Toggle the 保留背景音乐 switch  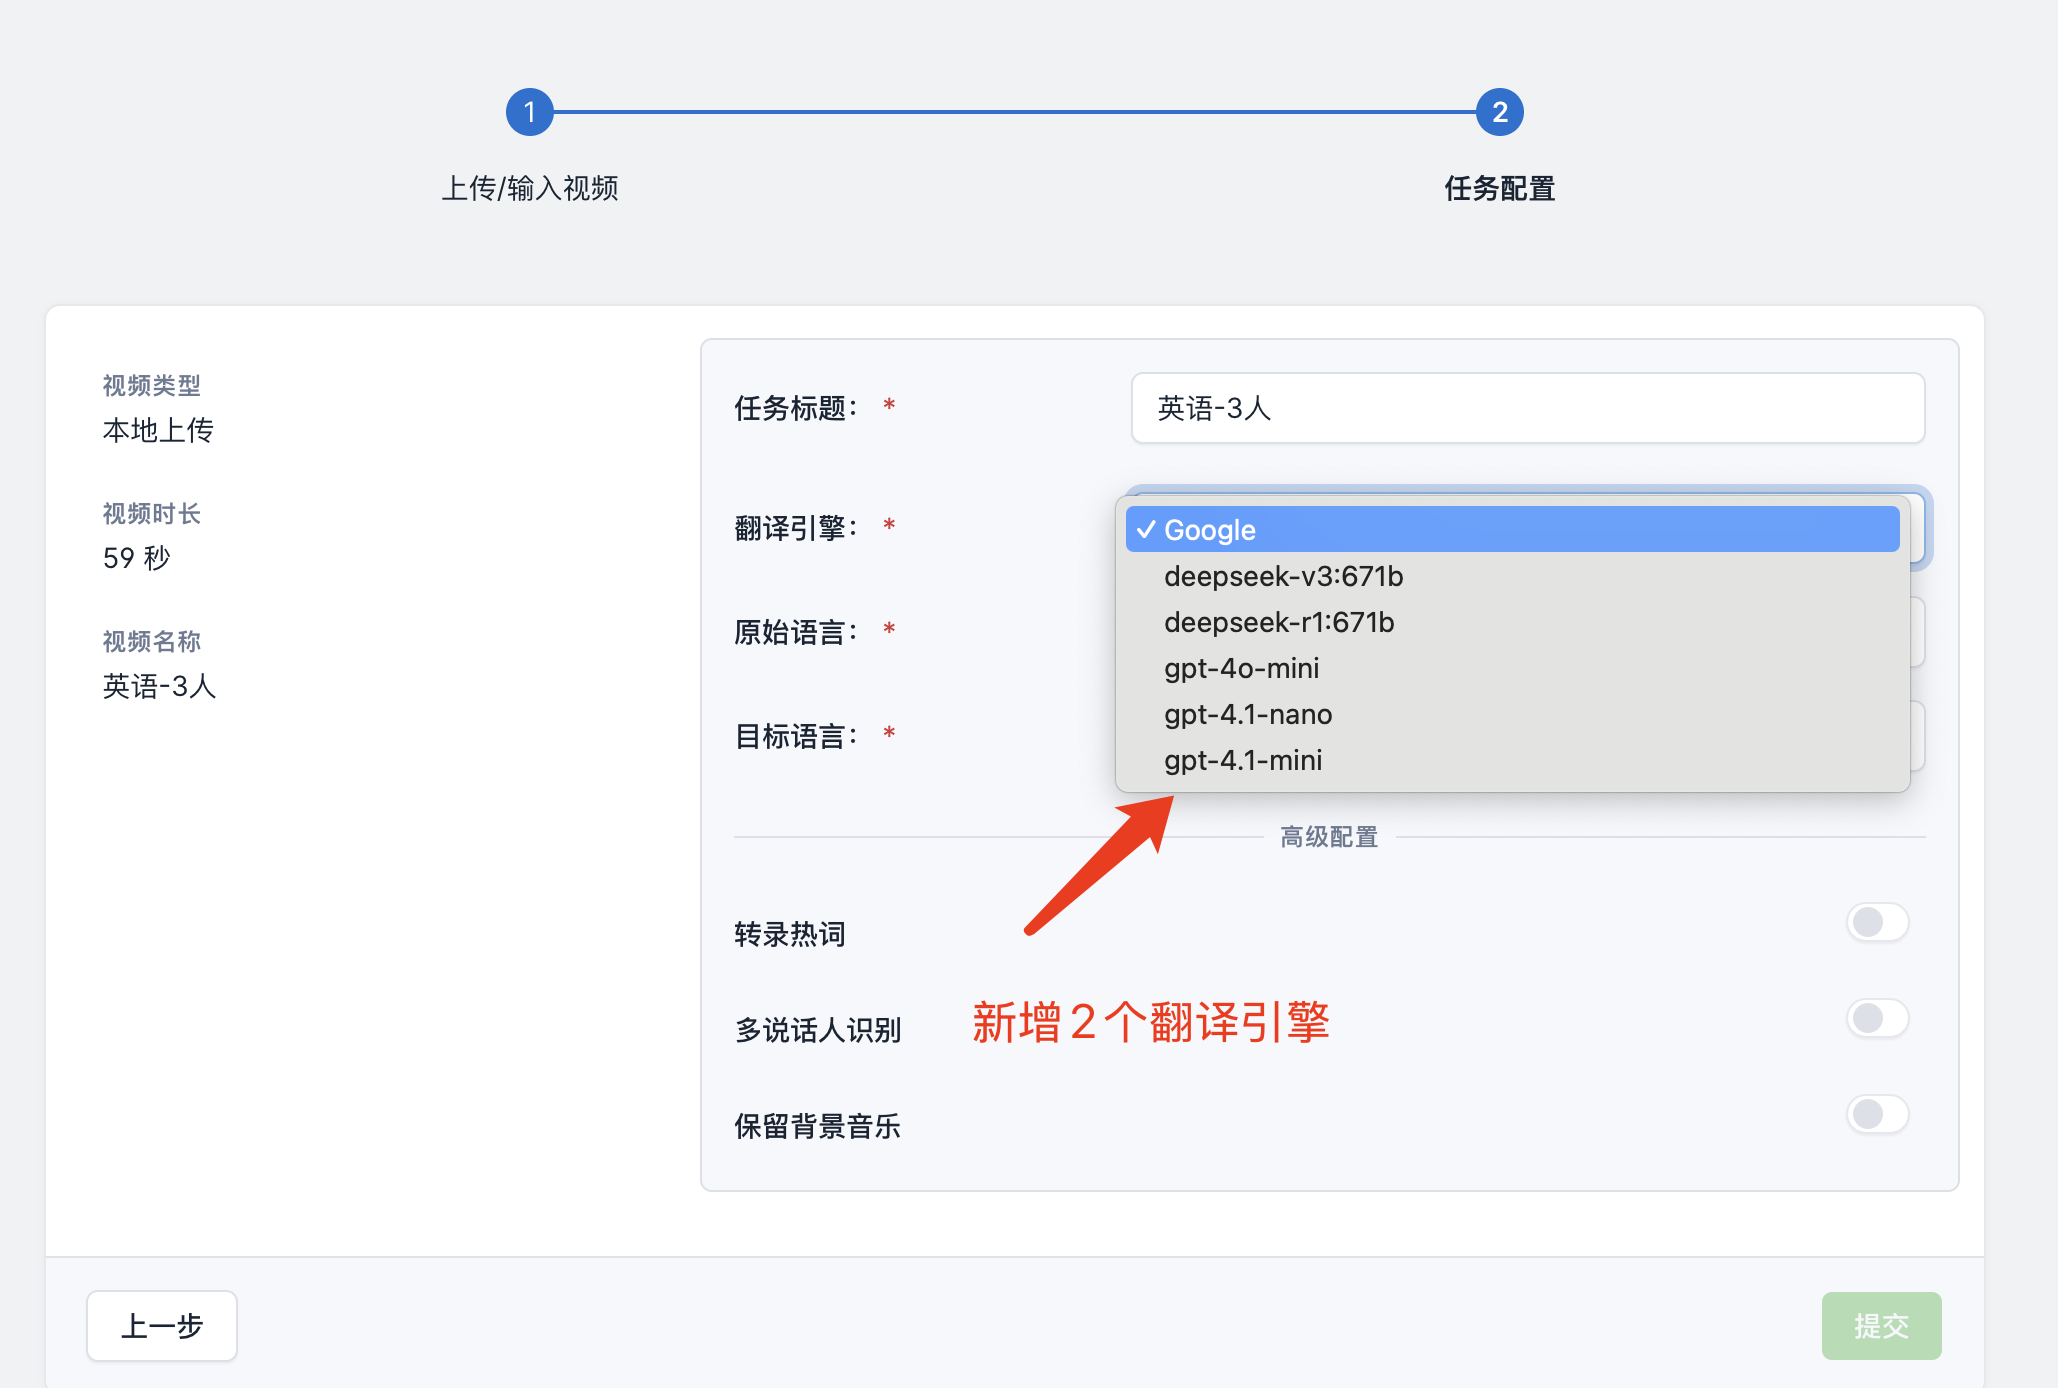click(x=1877, y=1114)
